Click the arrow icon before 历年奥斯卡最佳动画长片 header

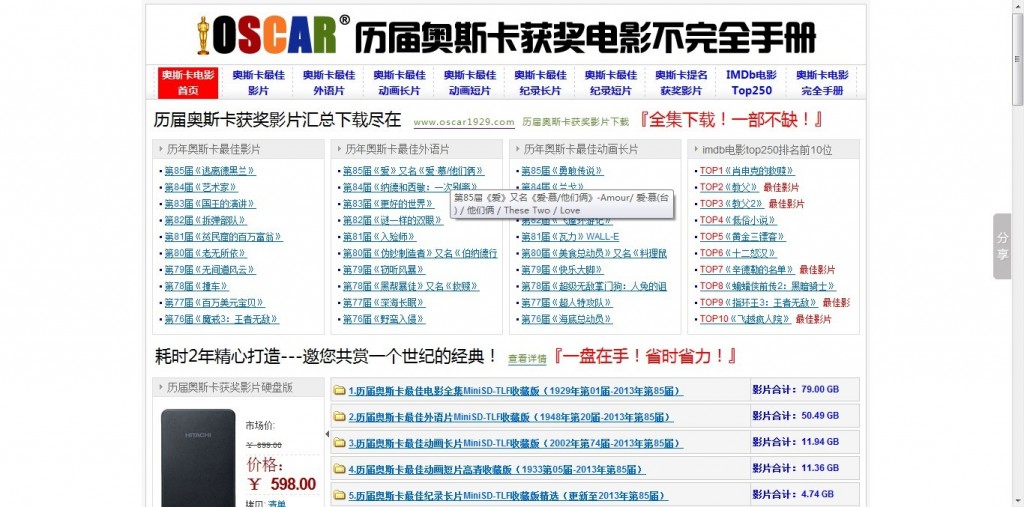[x=517, y=150]
